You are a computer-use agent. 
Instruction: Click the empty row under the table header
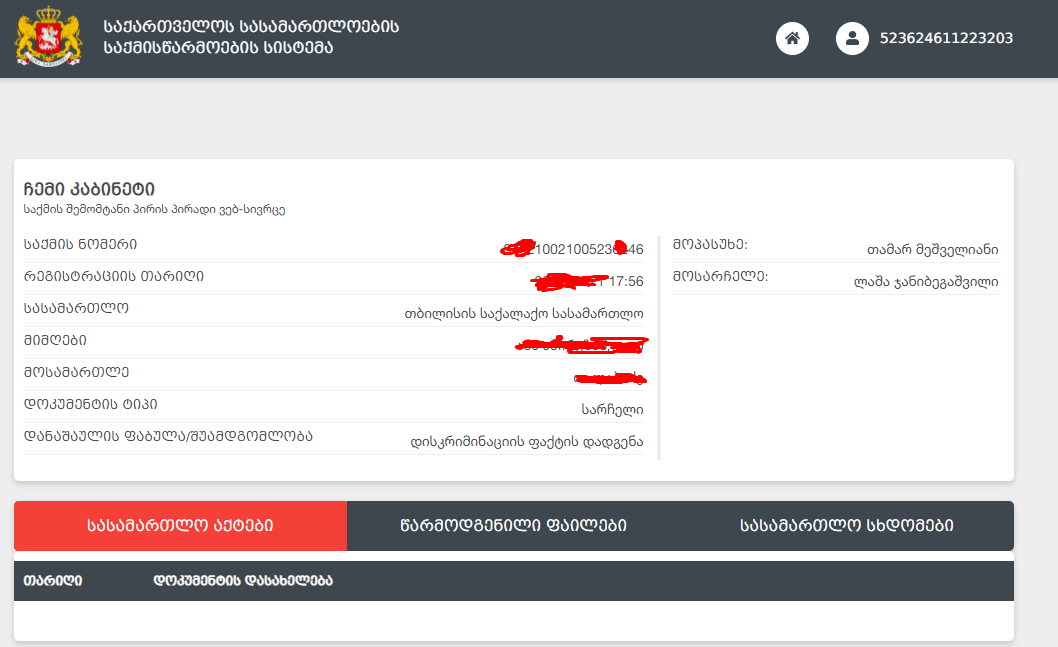[513, 620]
